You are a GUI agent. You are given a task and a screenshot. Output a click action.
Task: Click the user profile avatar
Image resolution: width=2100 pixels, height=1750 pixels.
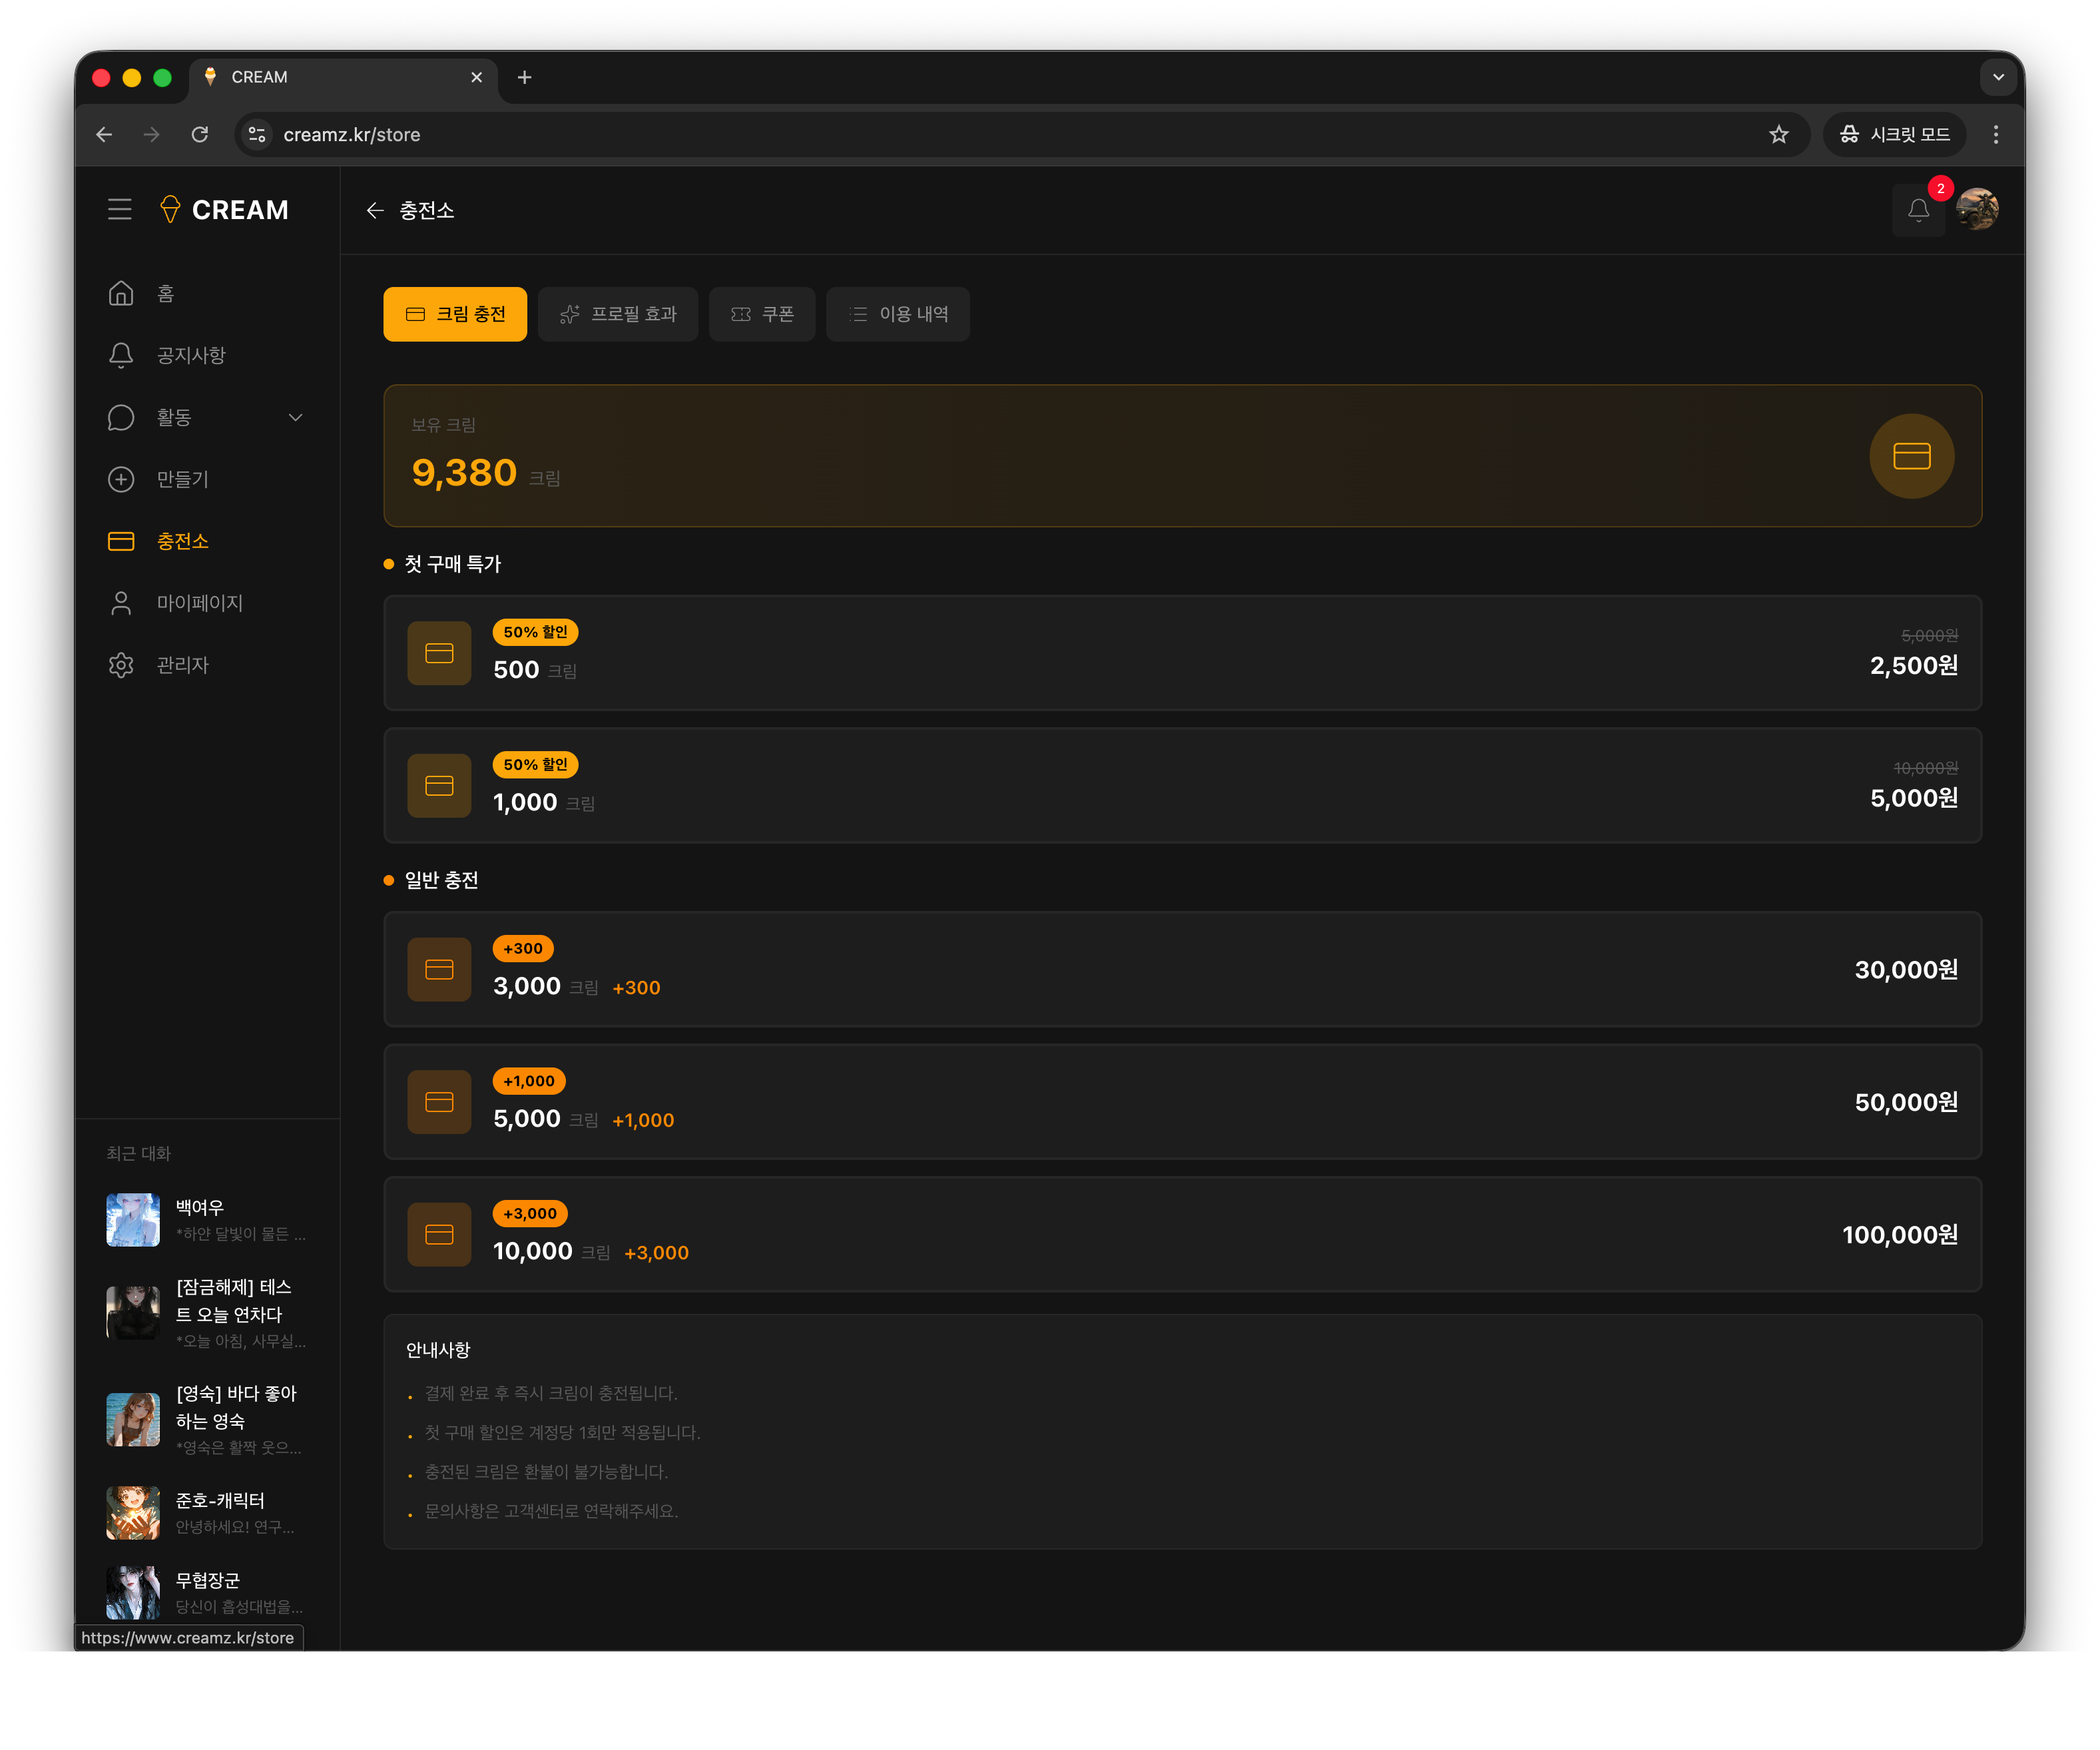click(1977, 210)
